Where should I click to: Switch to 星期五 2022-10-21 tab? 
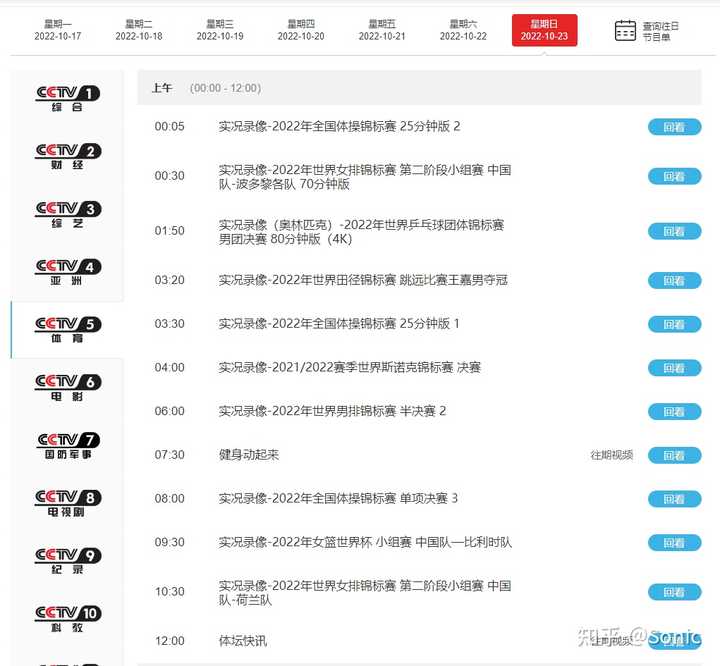[382, 30]
